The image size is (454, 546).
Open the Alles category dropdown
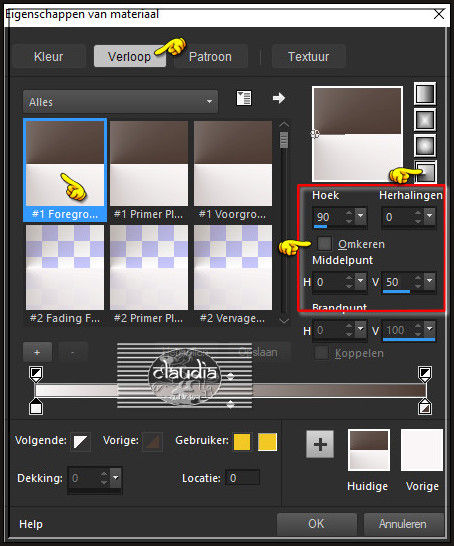120,102
